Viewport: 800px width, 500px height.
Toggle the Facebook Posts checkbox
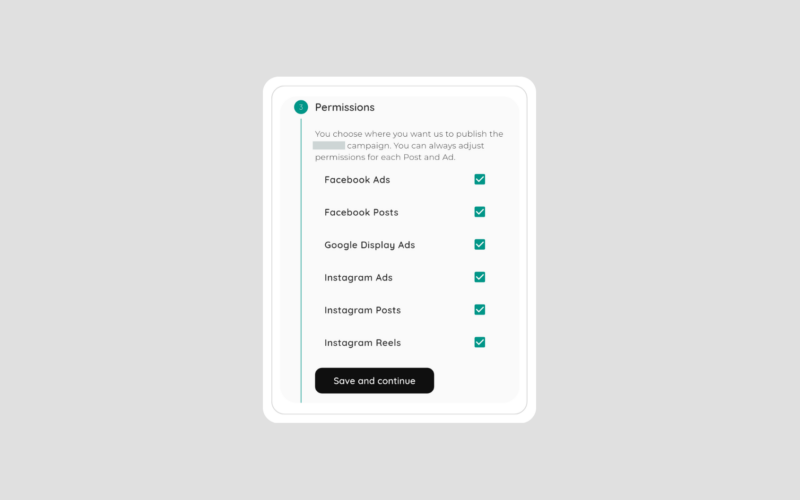[x=480, y=212]
